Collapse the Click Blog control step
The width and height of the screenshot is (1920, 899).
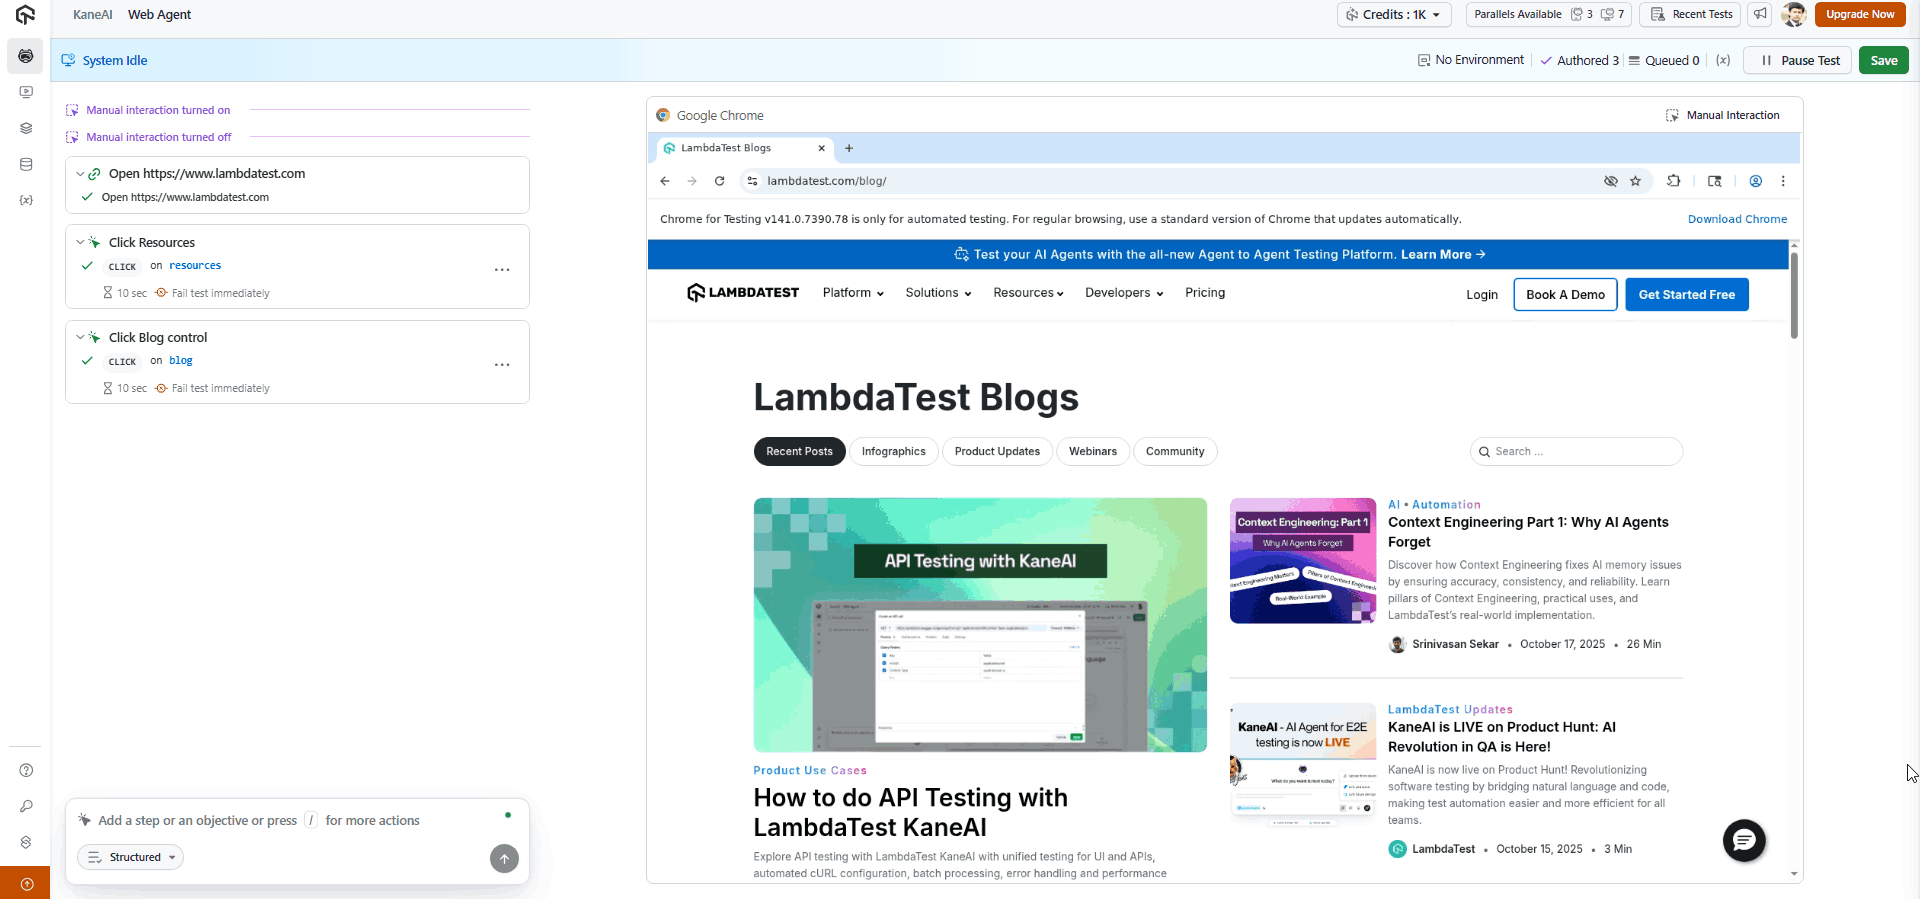coord(80,337)
